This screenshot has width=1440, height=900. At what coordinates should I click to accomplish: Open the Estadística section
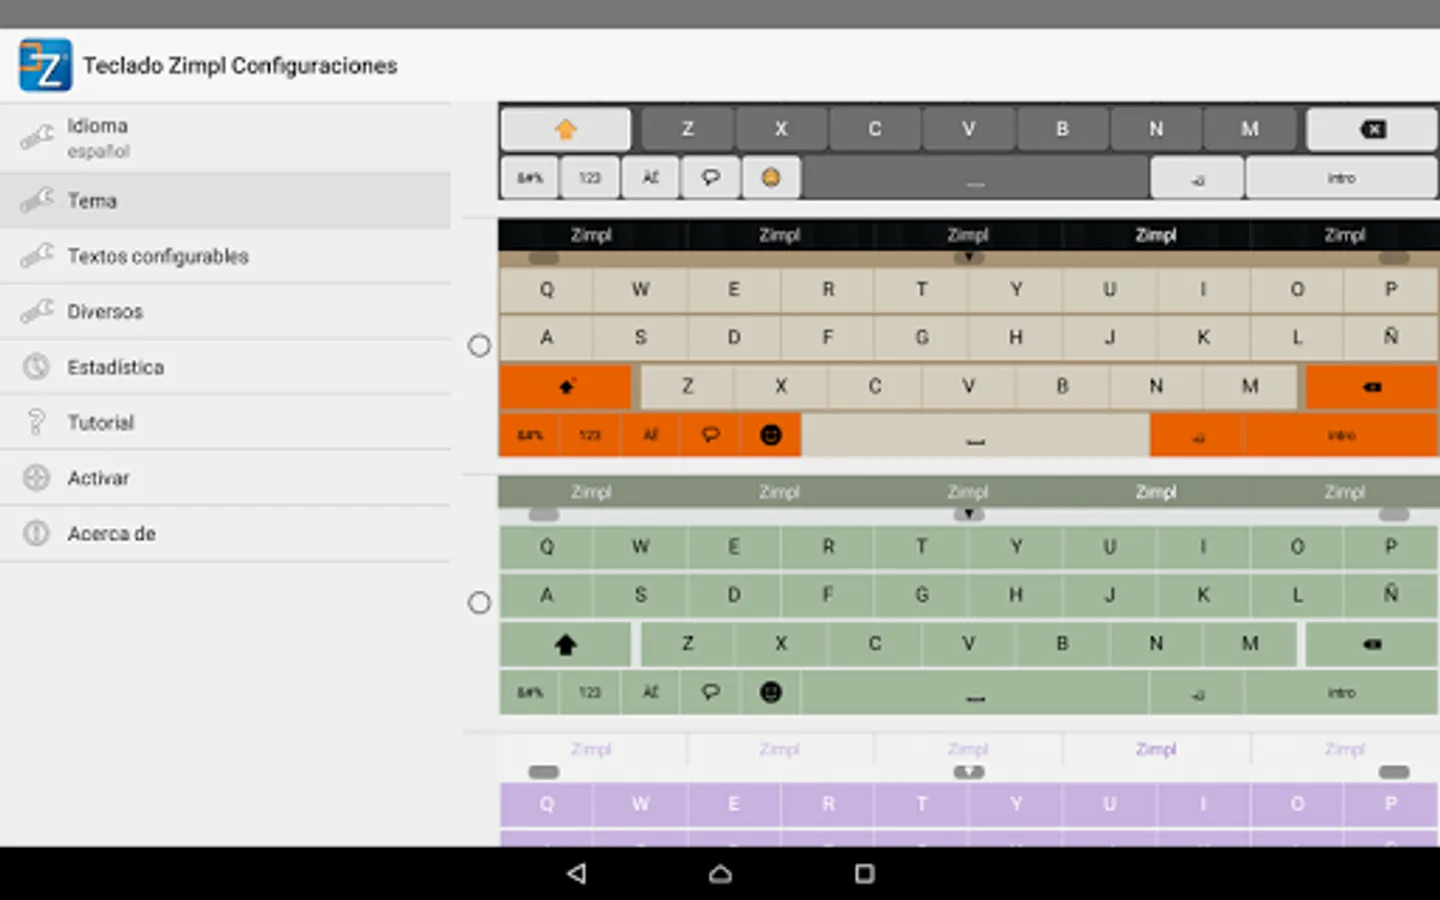[225, 367]
